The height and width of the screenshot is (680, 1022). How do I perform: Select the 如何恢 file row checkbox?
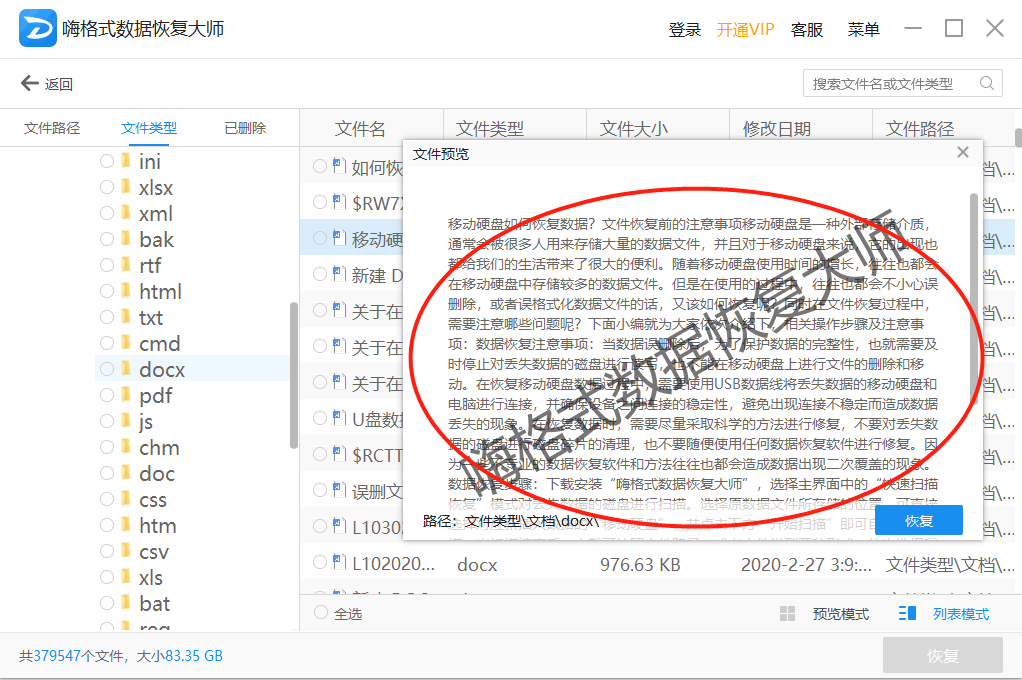319,166
